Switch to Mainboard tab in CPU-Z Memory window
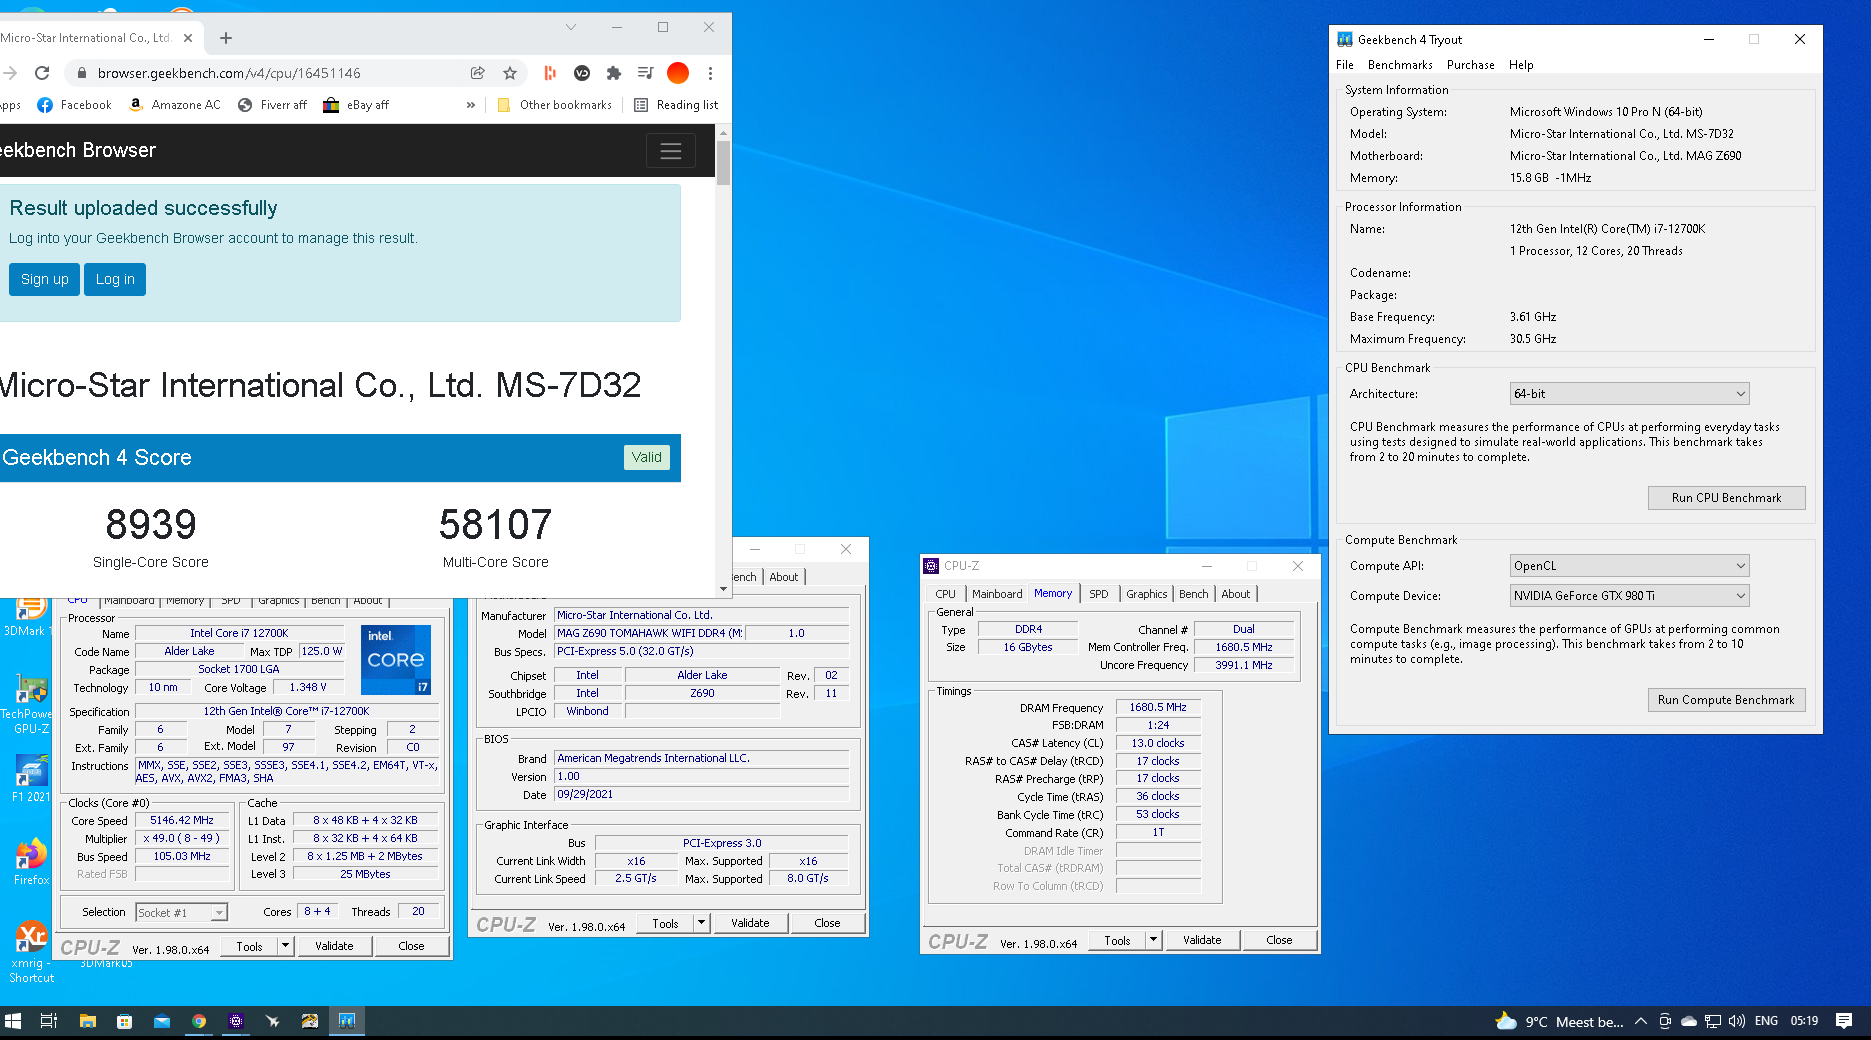Viewport: 1871px width, 1040px height. click(x=997, y=594)
